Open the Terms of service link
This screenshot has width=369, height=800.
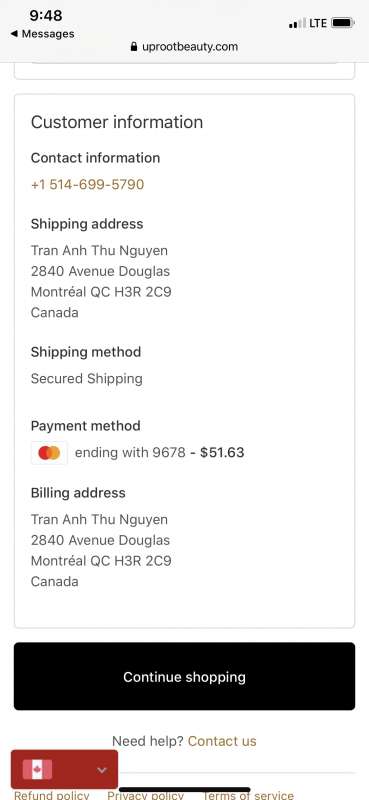tap(248, 795)
